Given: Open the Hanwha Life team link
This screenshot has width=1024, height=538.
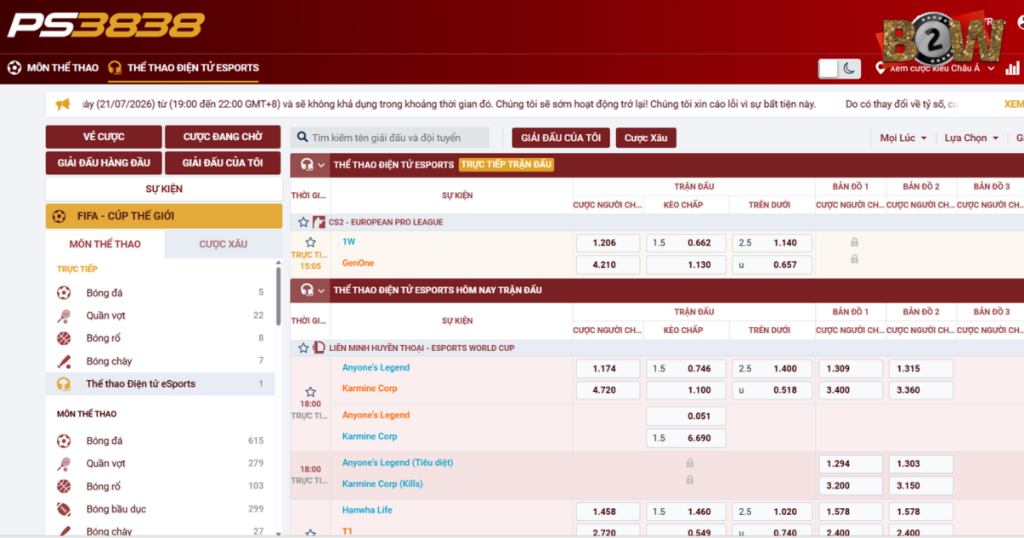Looking at the screenshot, I should pyautogui.click(x=367, y=510).
